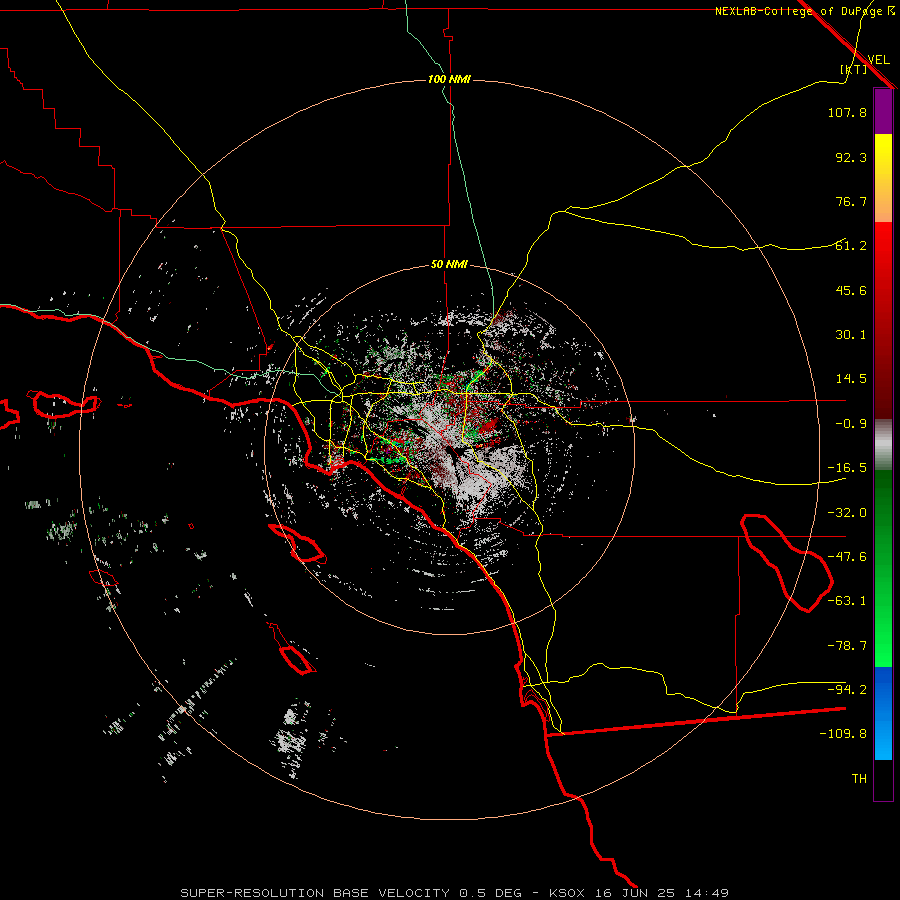Select the 30.1 scale value

[851, 335]
